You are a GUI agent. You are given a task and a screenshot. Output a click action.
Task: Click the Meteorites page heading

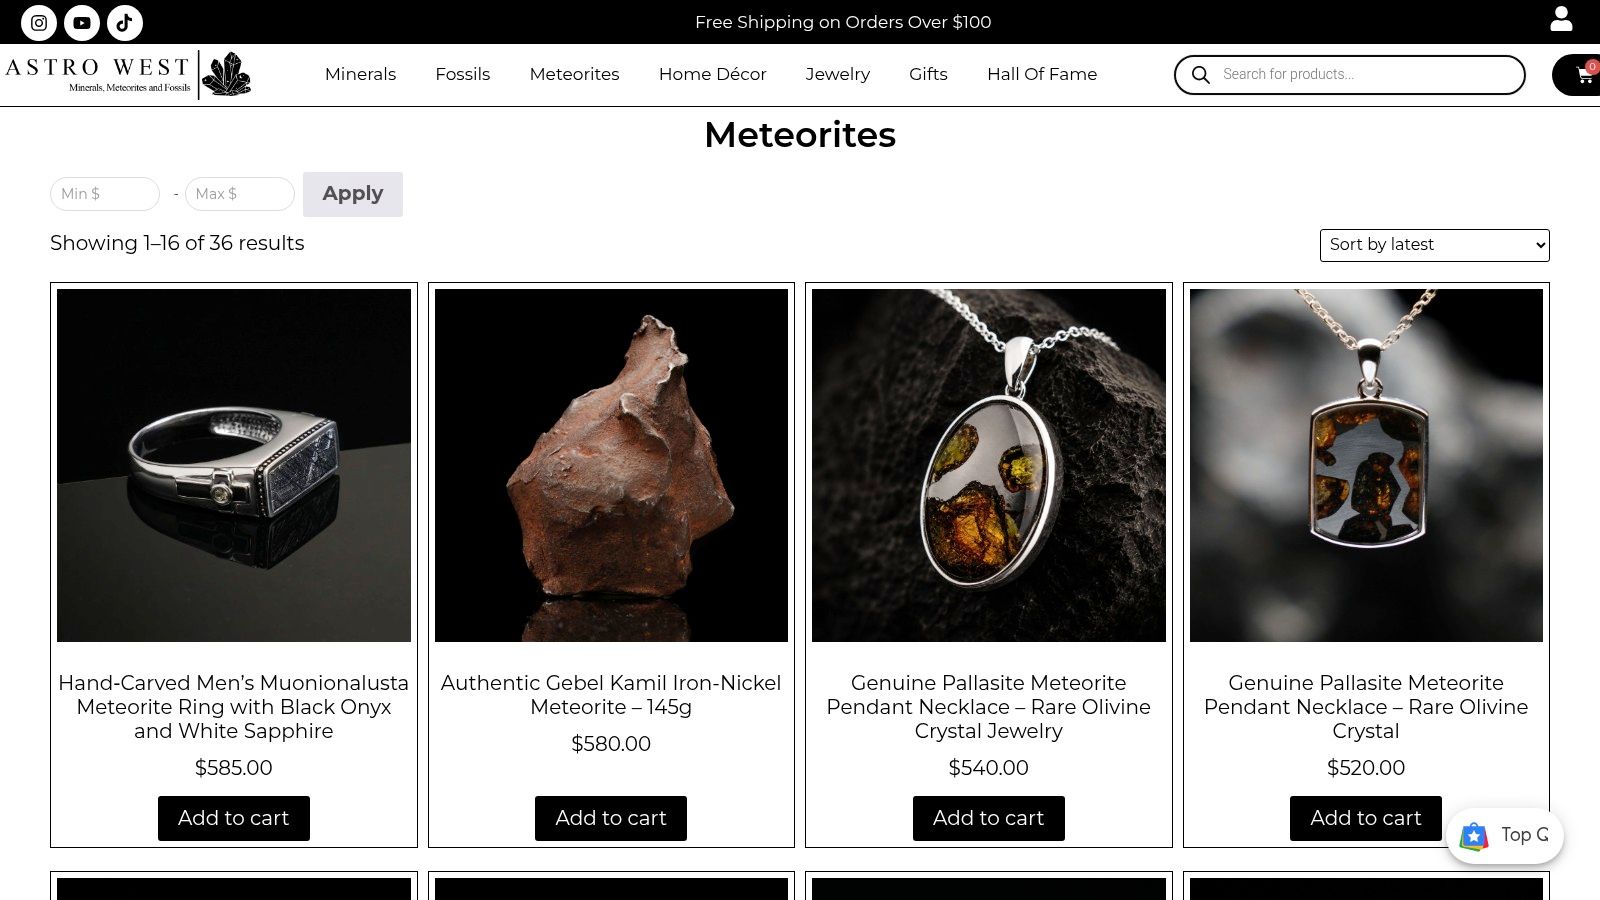coord(800,135)
